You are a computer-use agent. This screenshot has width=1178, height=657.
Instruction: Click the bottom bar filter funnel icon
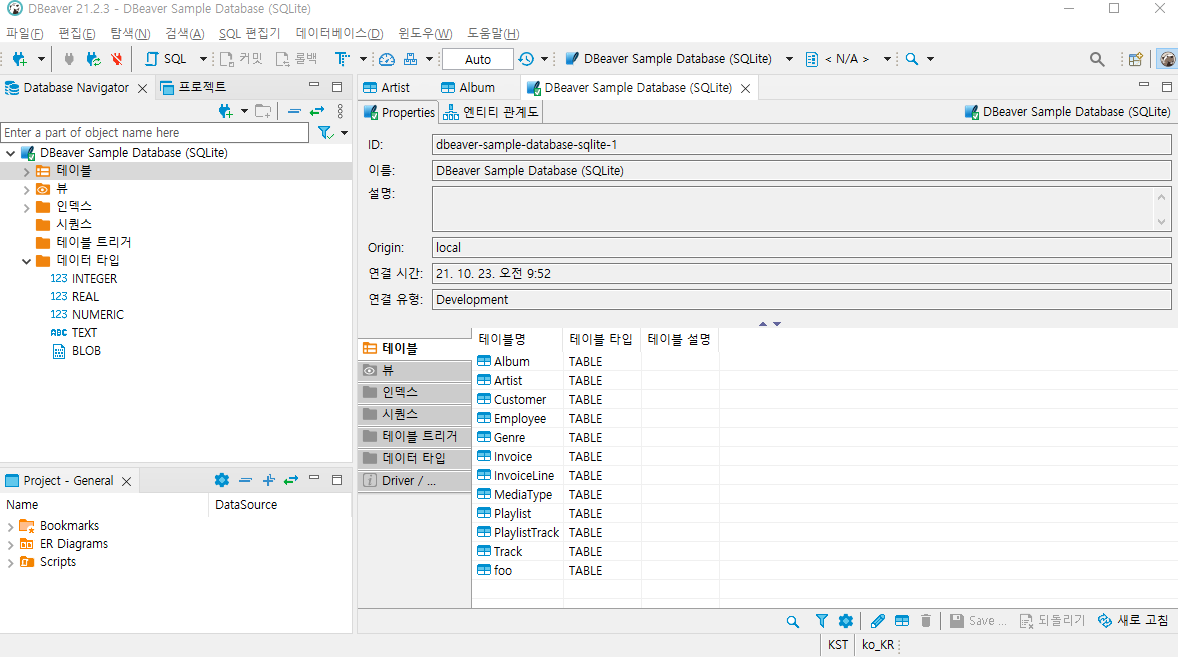822,621
